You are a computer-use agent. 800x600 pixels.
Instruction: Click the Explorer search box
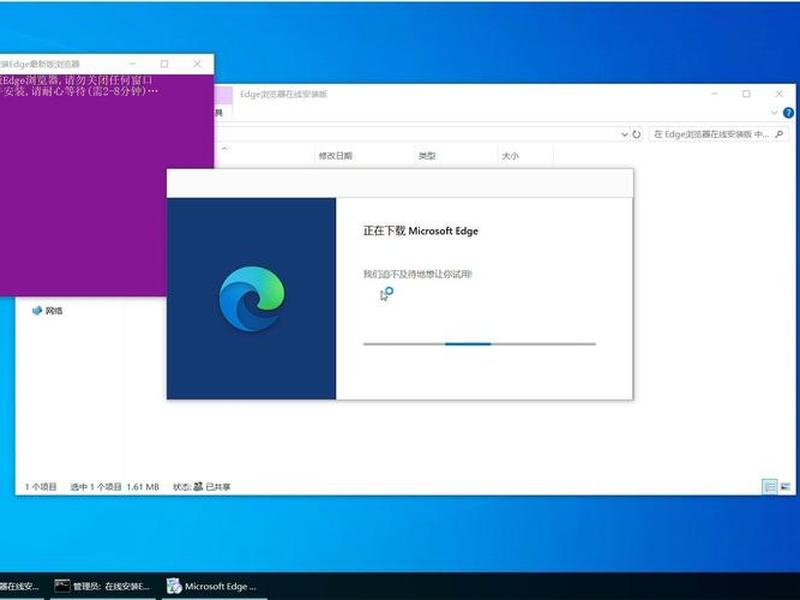click(718, 134)
